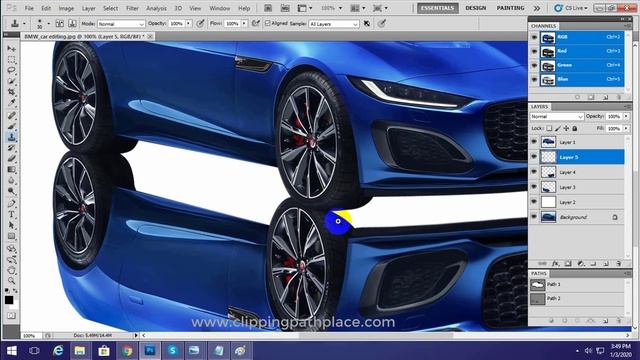
Task: Hide Layer 5 with its eye icon
Action: point(534,157)
